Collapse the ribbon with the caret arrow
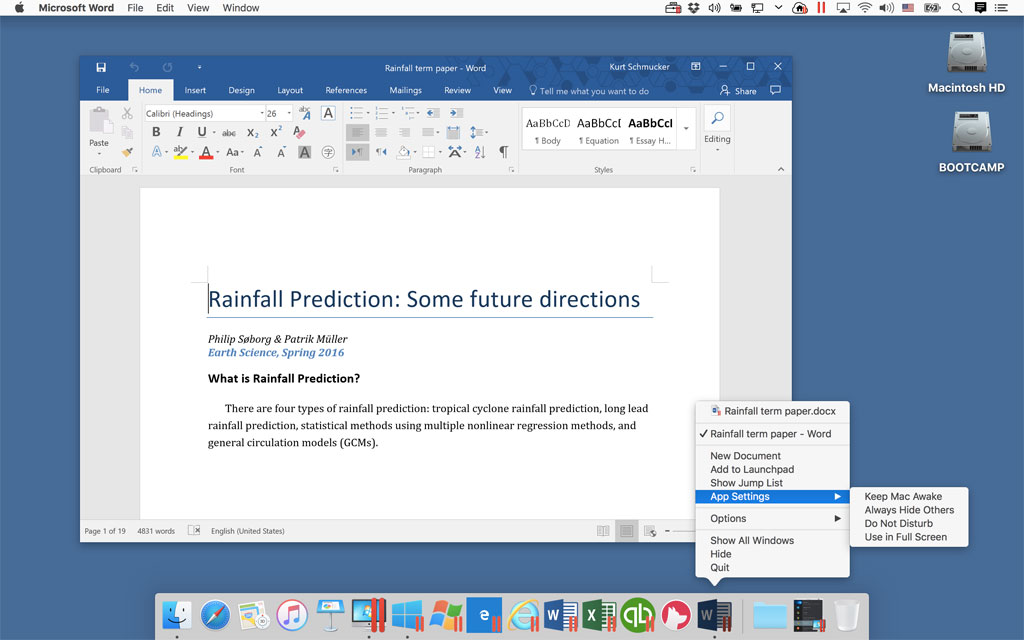1024x640 pixels. pos(780,169)
